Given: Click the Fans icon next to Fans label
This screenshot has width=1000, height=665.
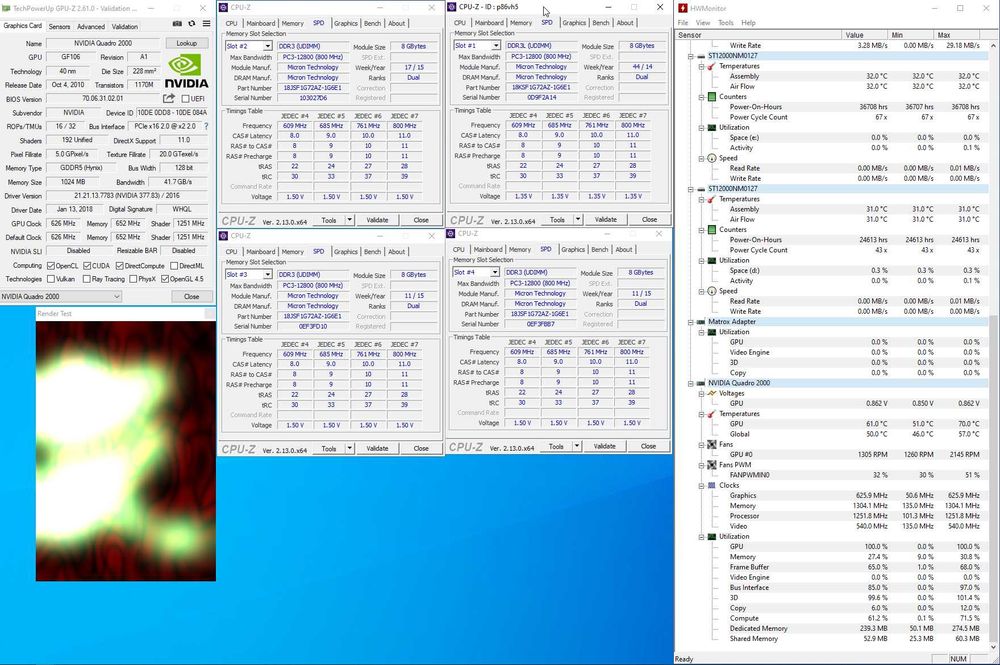Looking at the screenshot, I should tap(712, 444).
